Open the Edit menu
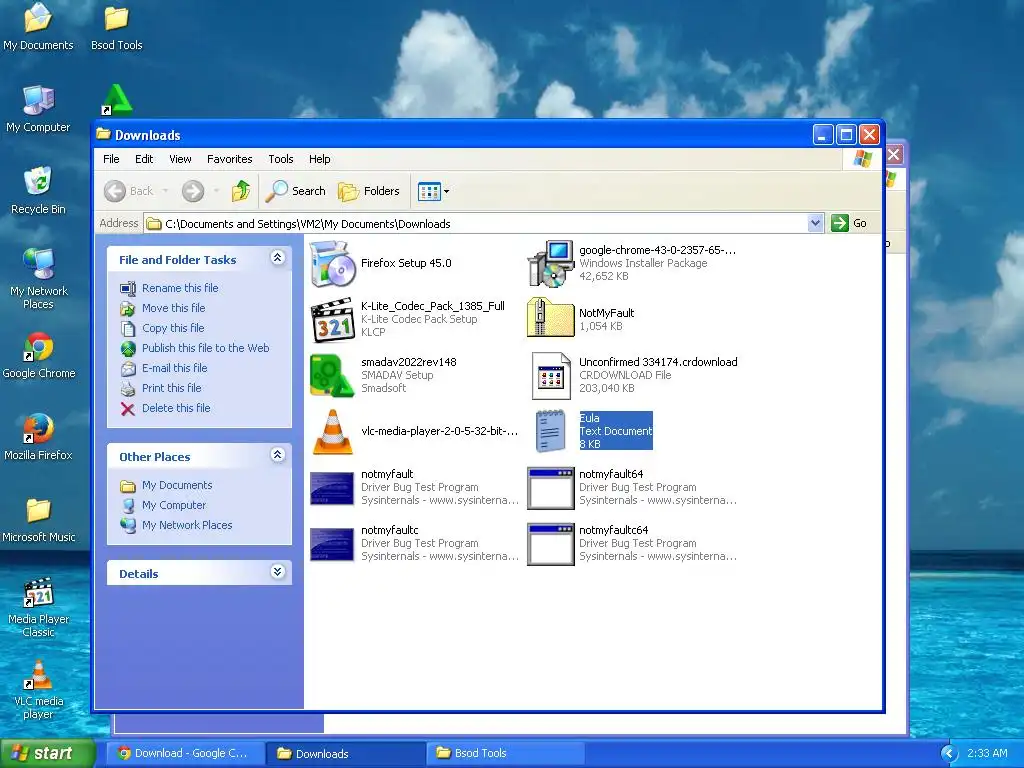The height and width of the screenshot is (768, 1024). 144,159
